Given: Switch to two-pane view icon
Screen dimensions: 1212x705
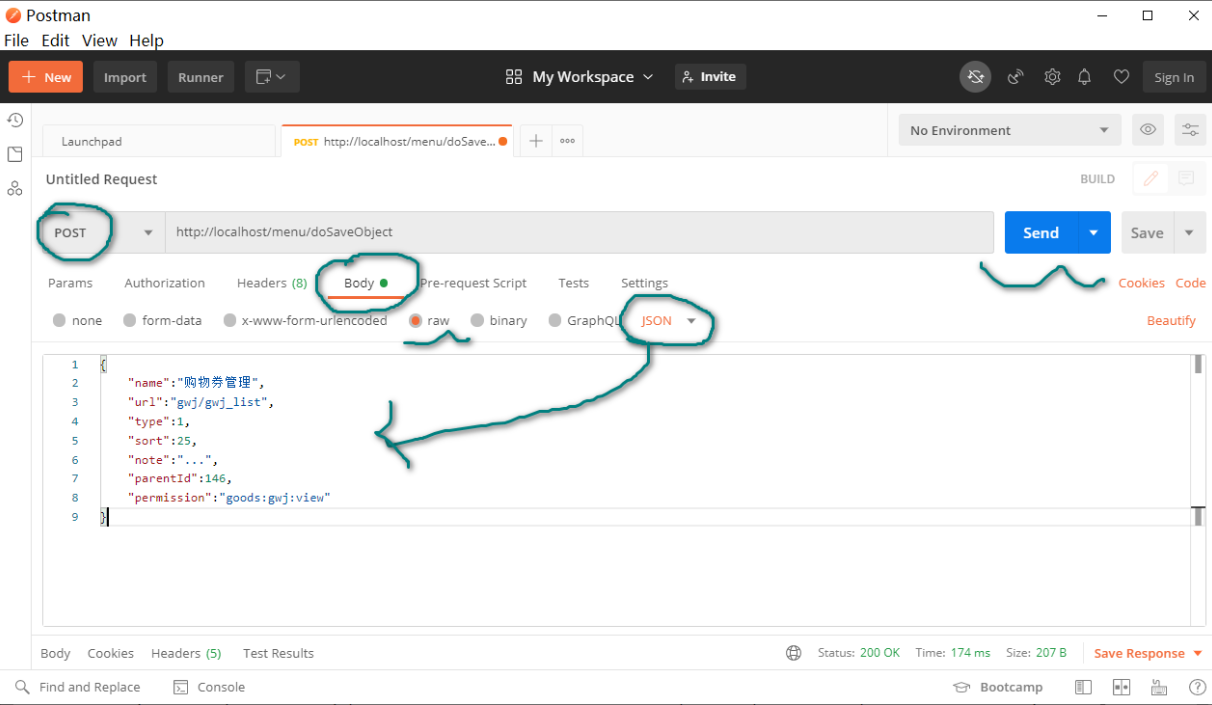Looking at the screenshot, I should tap(1121, 687).
